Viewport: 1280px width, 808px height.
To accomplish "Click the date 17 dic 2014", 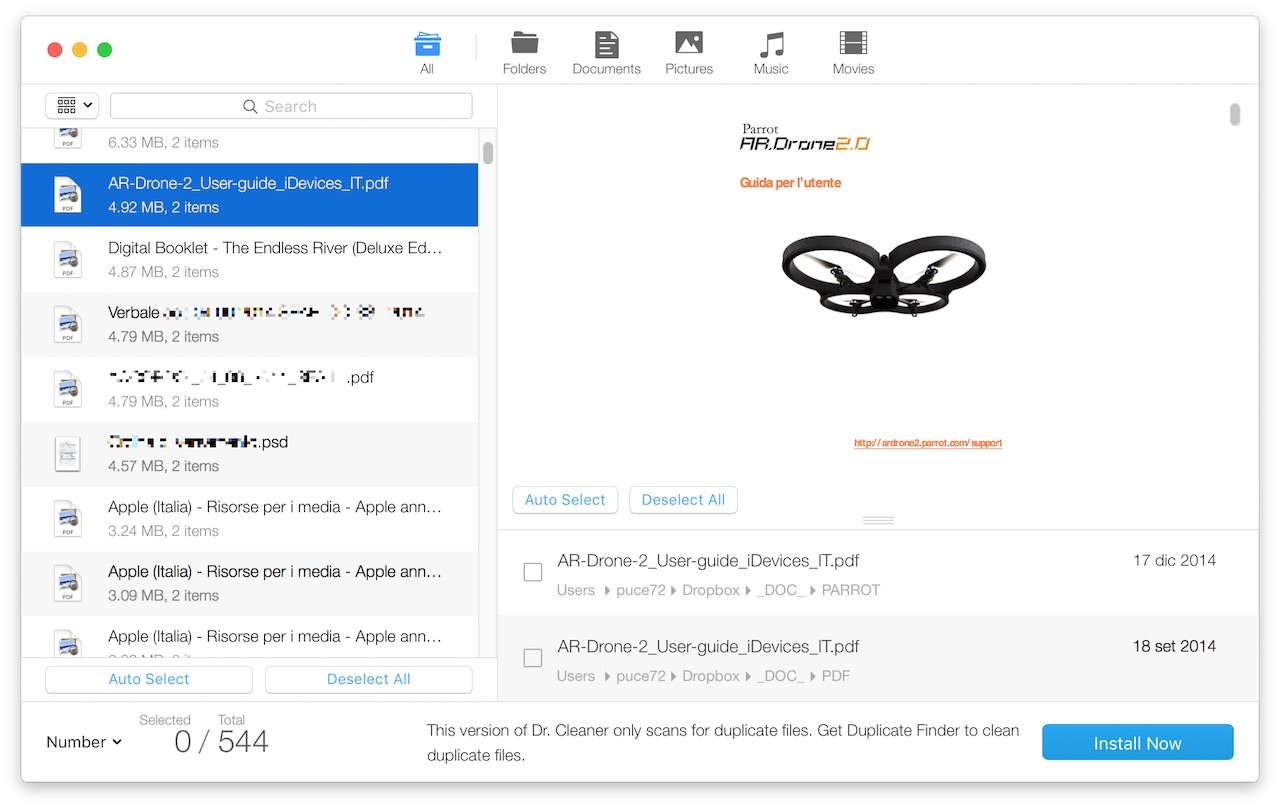I will click(x=1174, y=560).
